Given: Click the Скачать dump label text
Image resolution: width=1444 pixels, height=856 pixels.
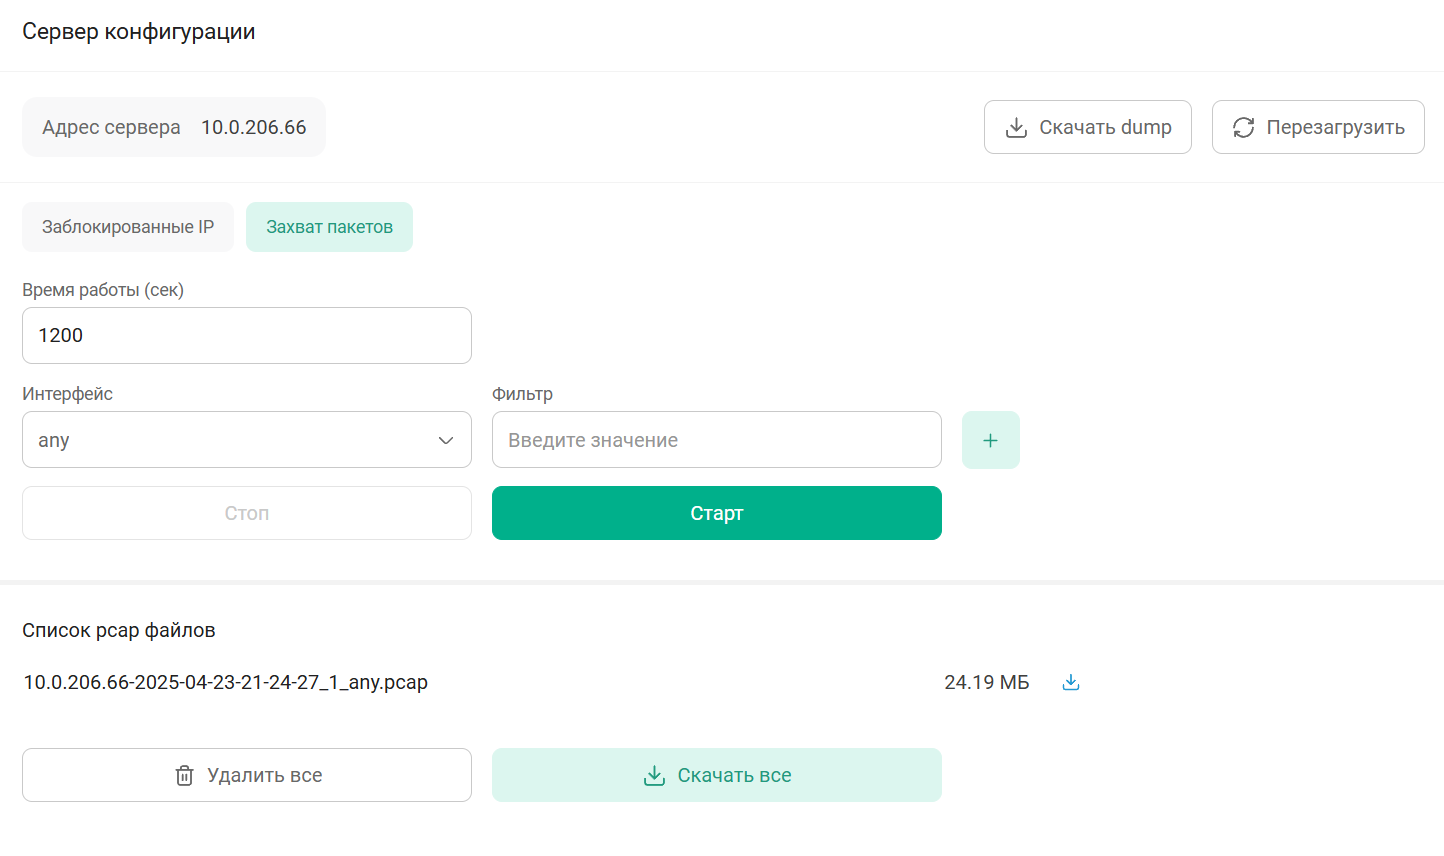Looking at the screenshot, I should 1105,128.
